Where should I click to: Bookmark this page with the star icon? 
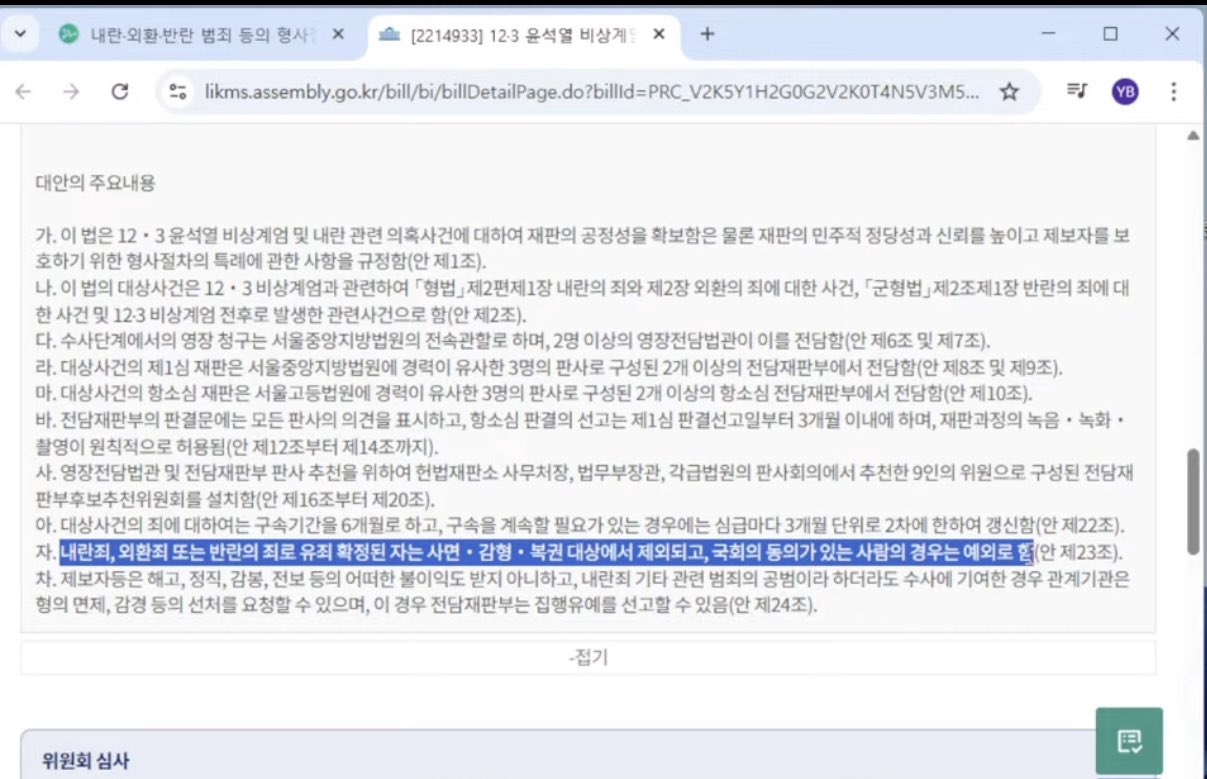click(1010, 92)
